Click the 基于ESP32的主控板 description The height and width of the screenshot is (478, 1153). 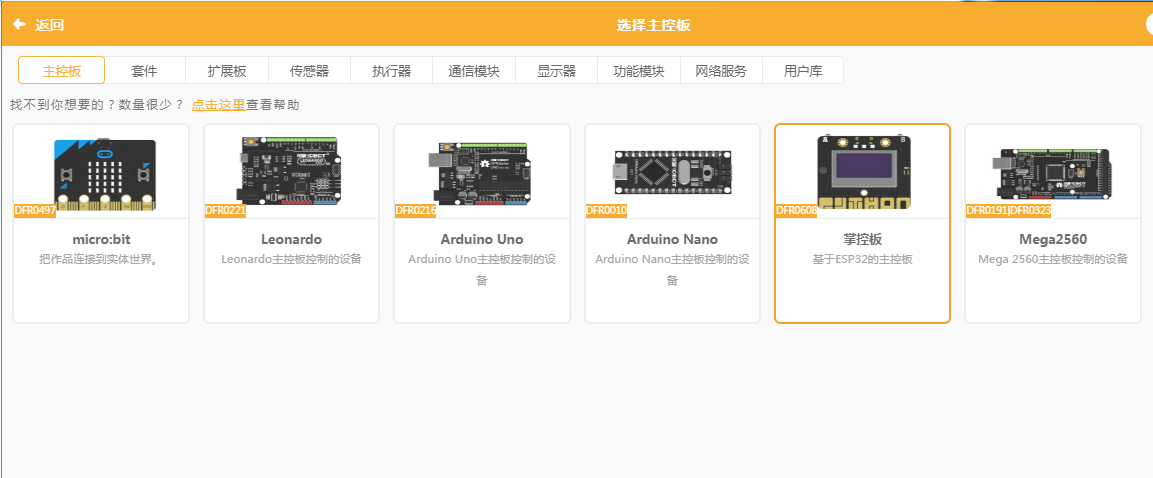tap(863, 260)
